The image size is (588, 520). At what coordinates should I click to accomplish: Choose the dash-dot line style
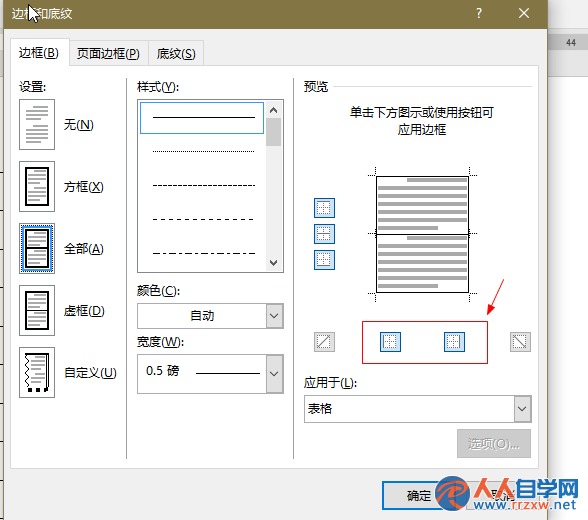pos(202,253)
